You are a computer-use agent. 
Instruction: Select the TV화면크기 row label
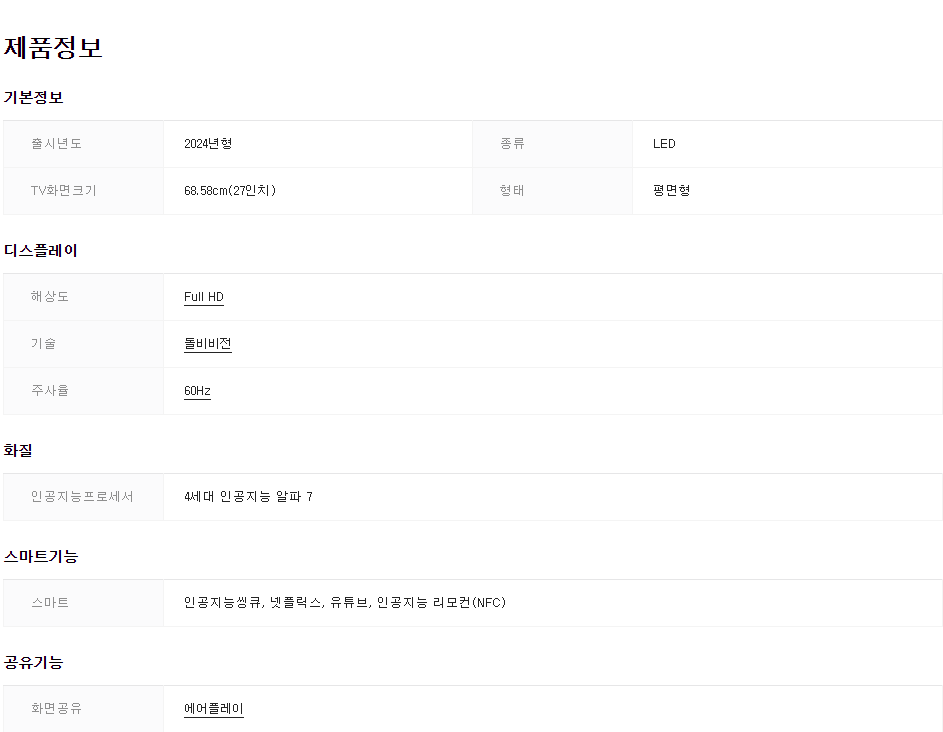point(64,191)
